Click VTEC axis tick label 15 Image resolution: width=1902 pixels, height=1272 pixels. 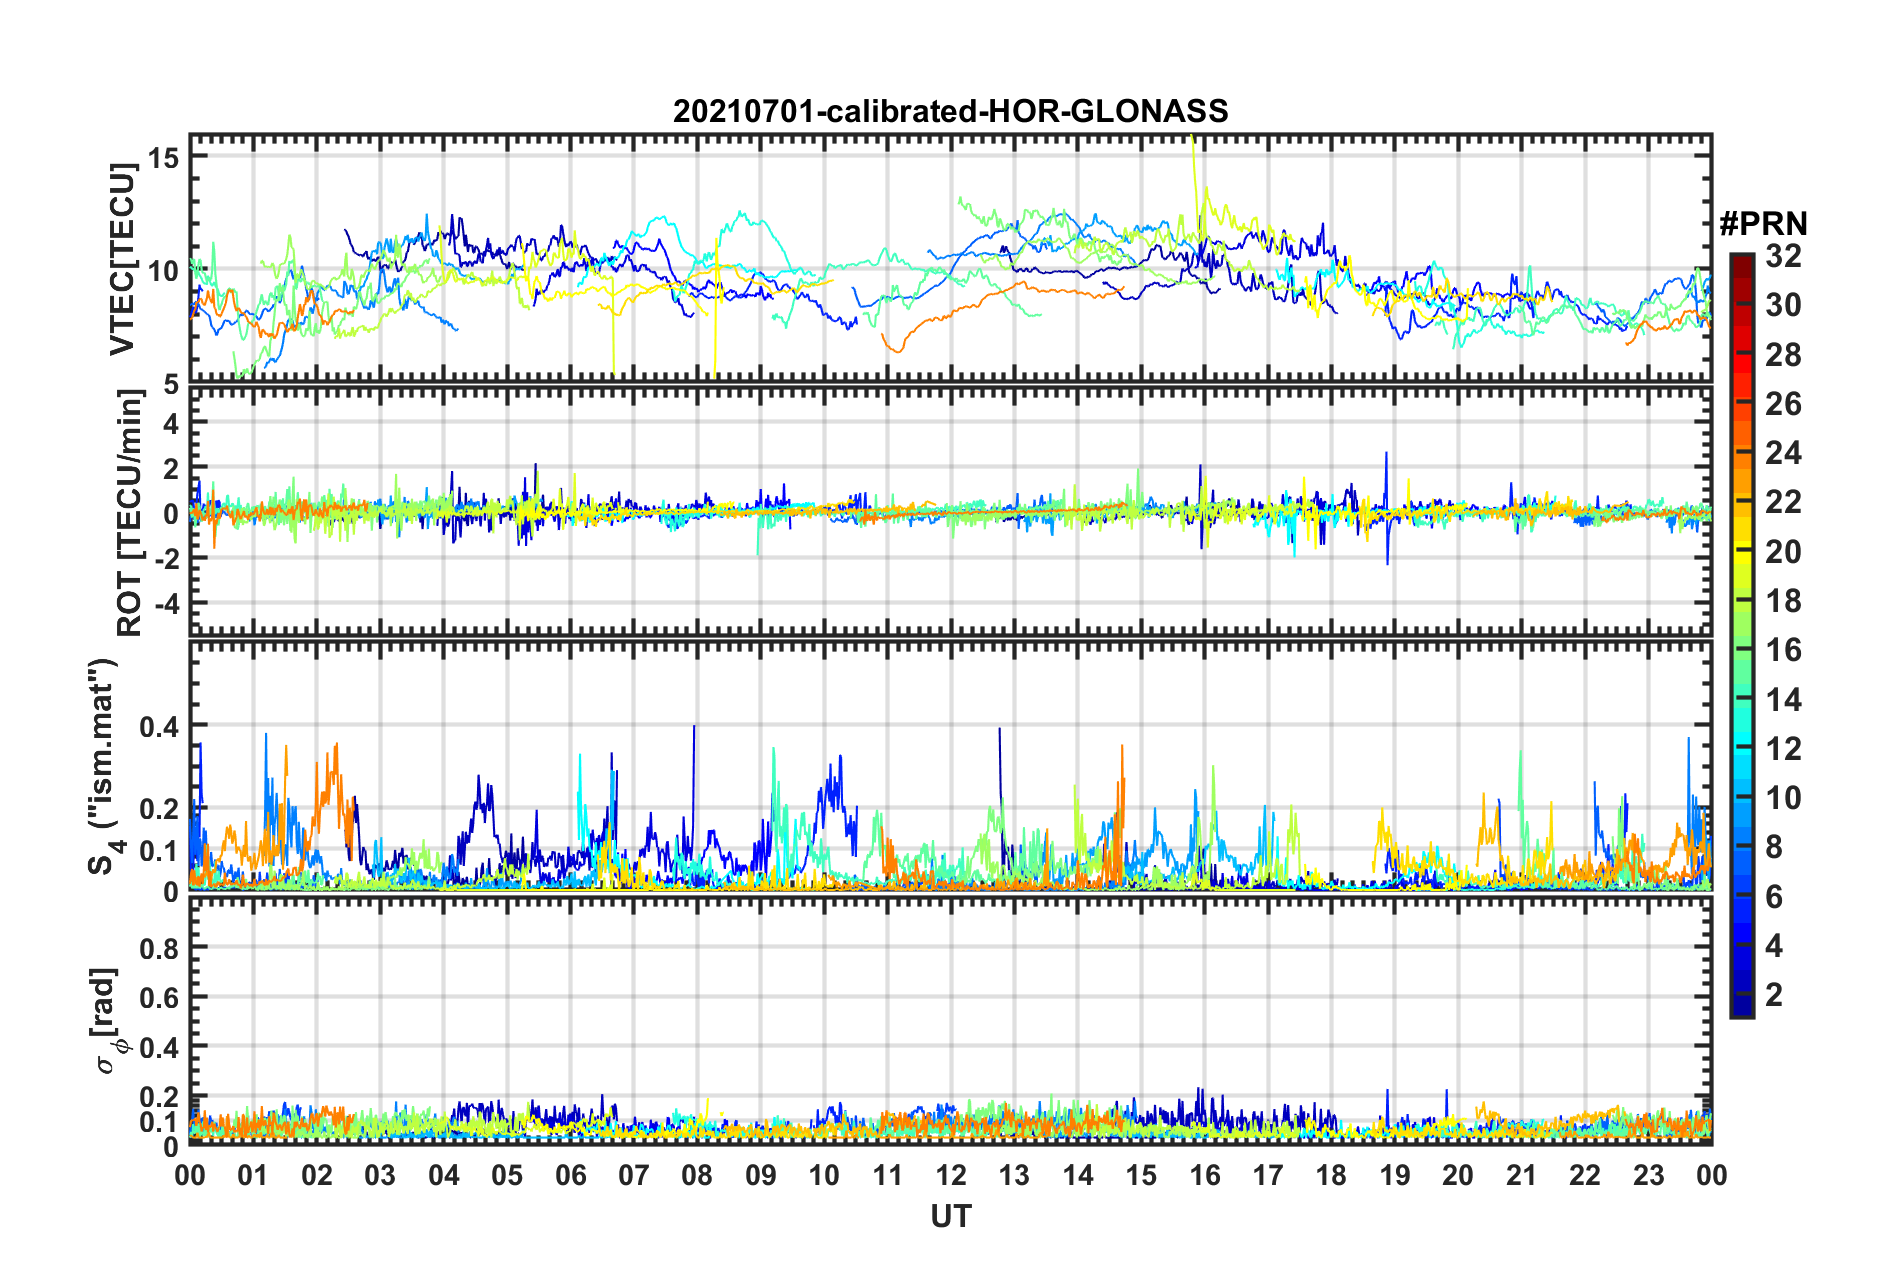[164, 158]
